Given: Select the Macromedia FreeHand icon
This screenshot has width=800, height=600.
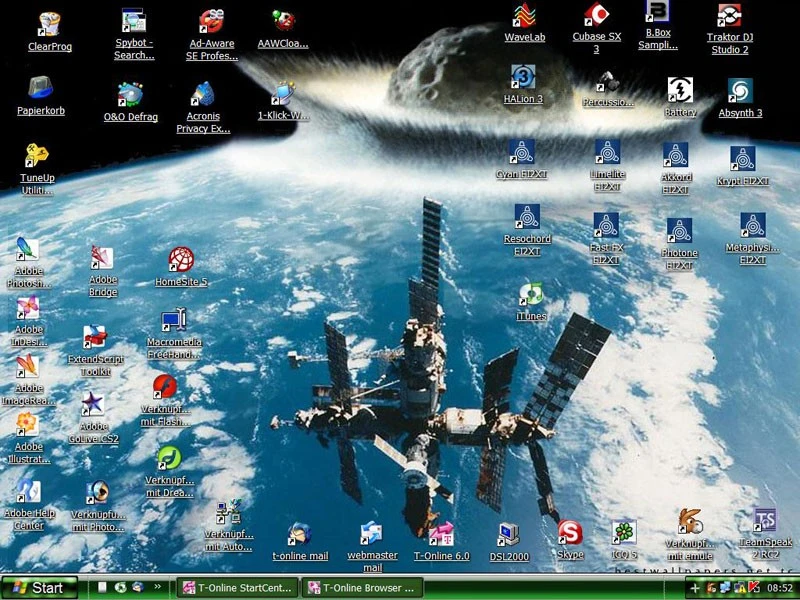Looking at the screenshot, I should coord(174,321).
